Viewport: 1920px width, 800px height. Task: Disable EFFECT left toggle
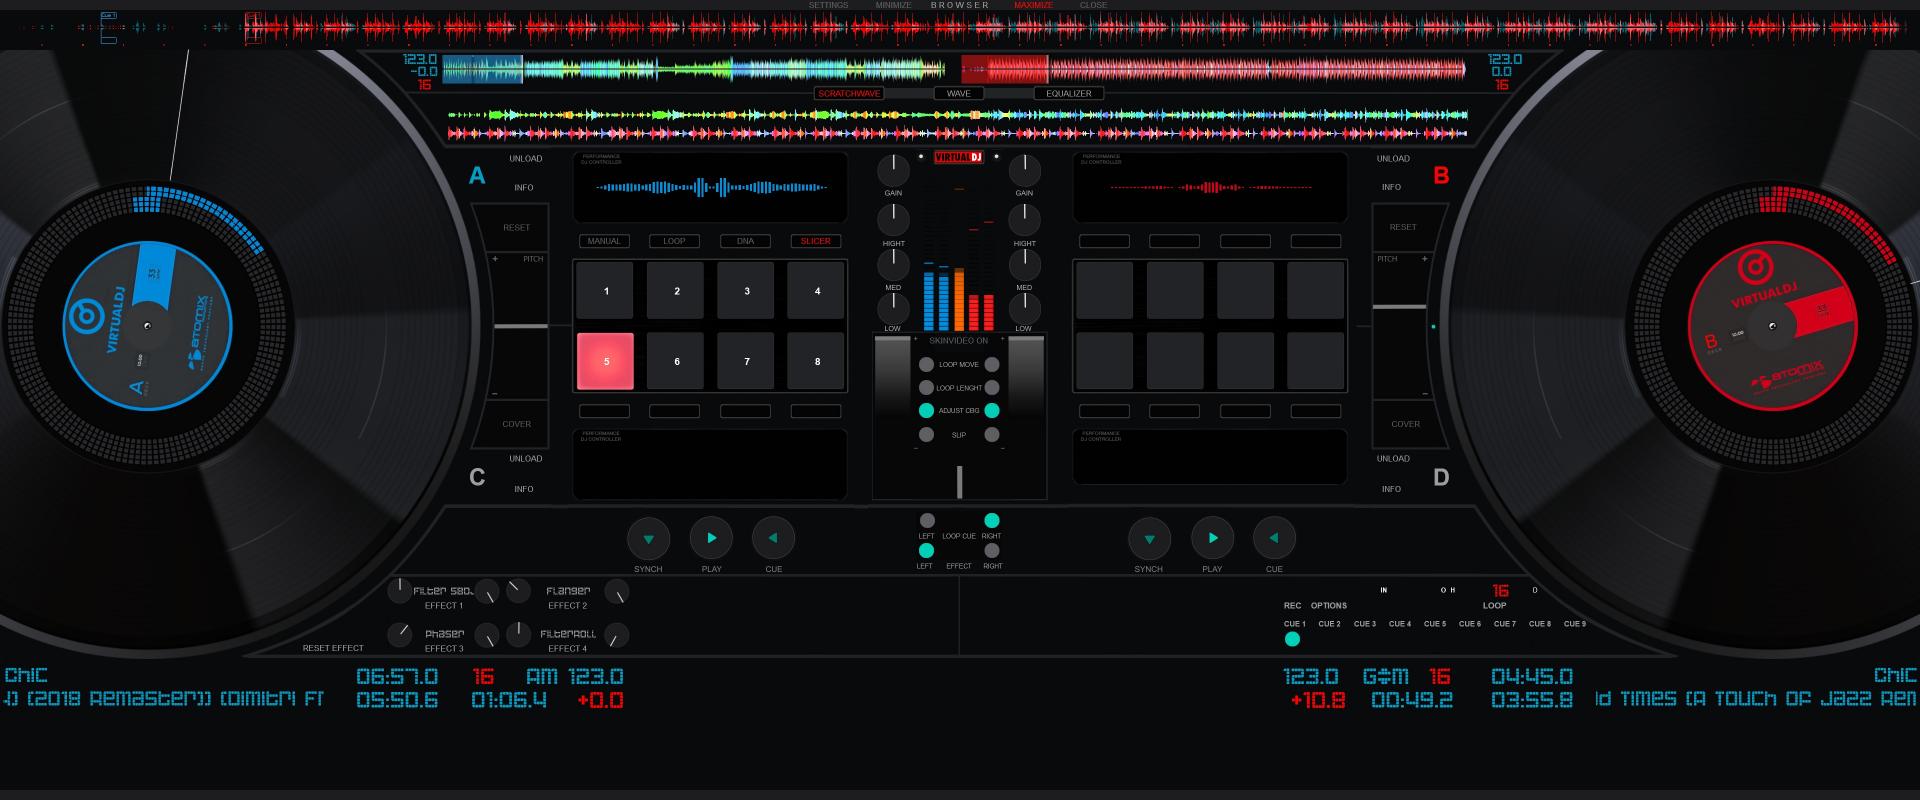pyautogui.click(x=927, y=551)
